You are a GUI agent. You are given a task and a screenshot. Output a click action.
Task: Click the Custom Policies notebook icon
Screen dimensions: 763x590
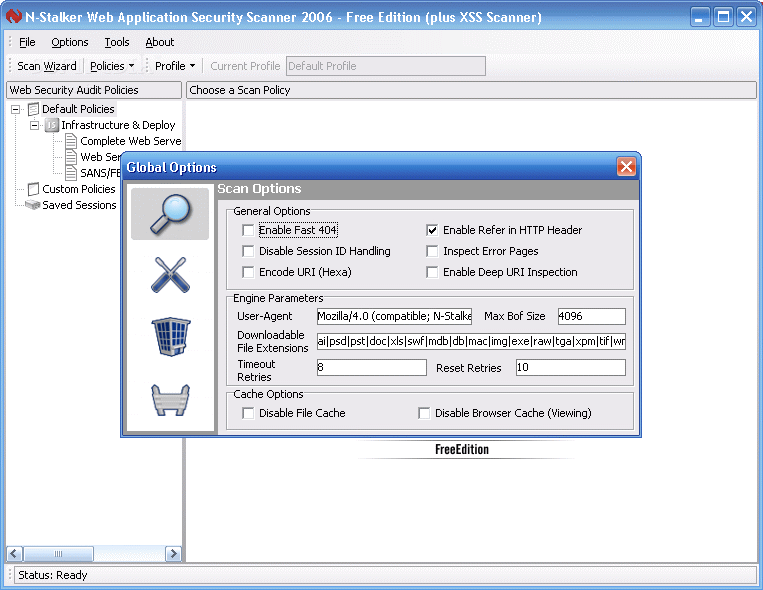[x=33, y=189]
